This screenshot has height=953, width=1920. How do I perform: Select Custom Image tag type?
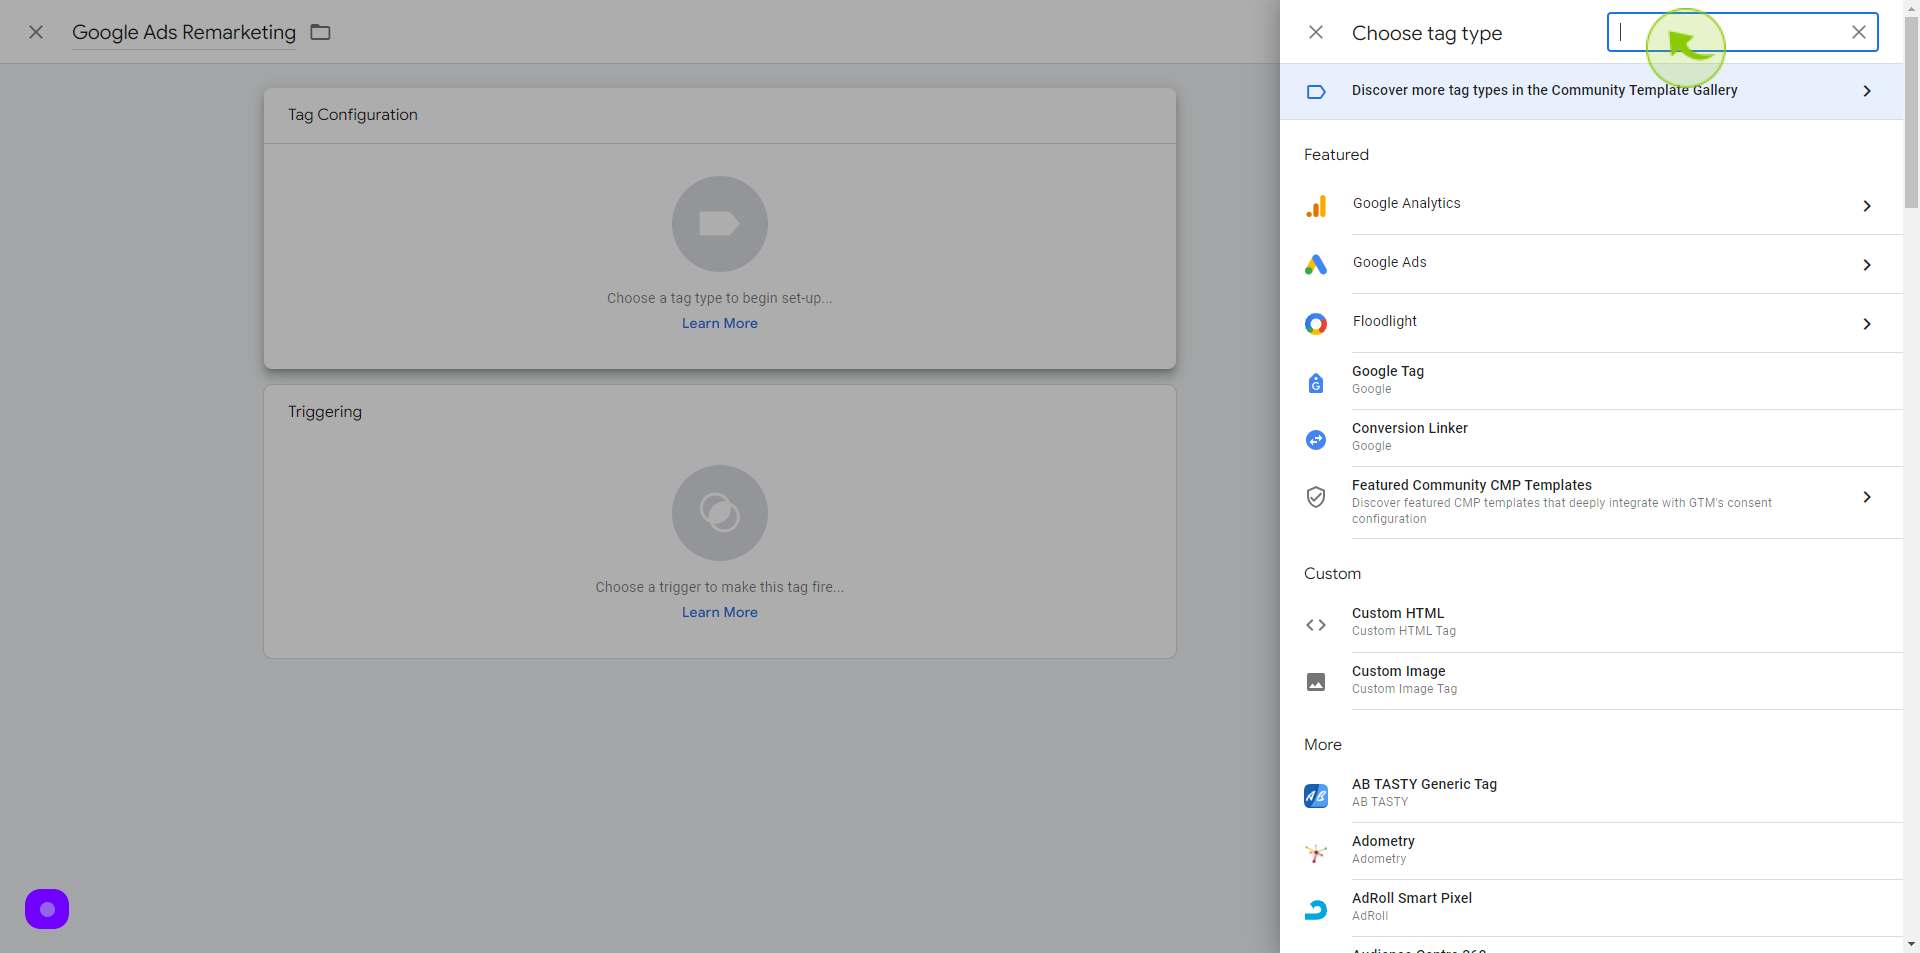pos(1591,681)
